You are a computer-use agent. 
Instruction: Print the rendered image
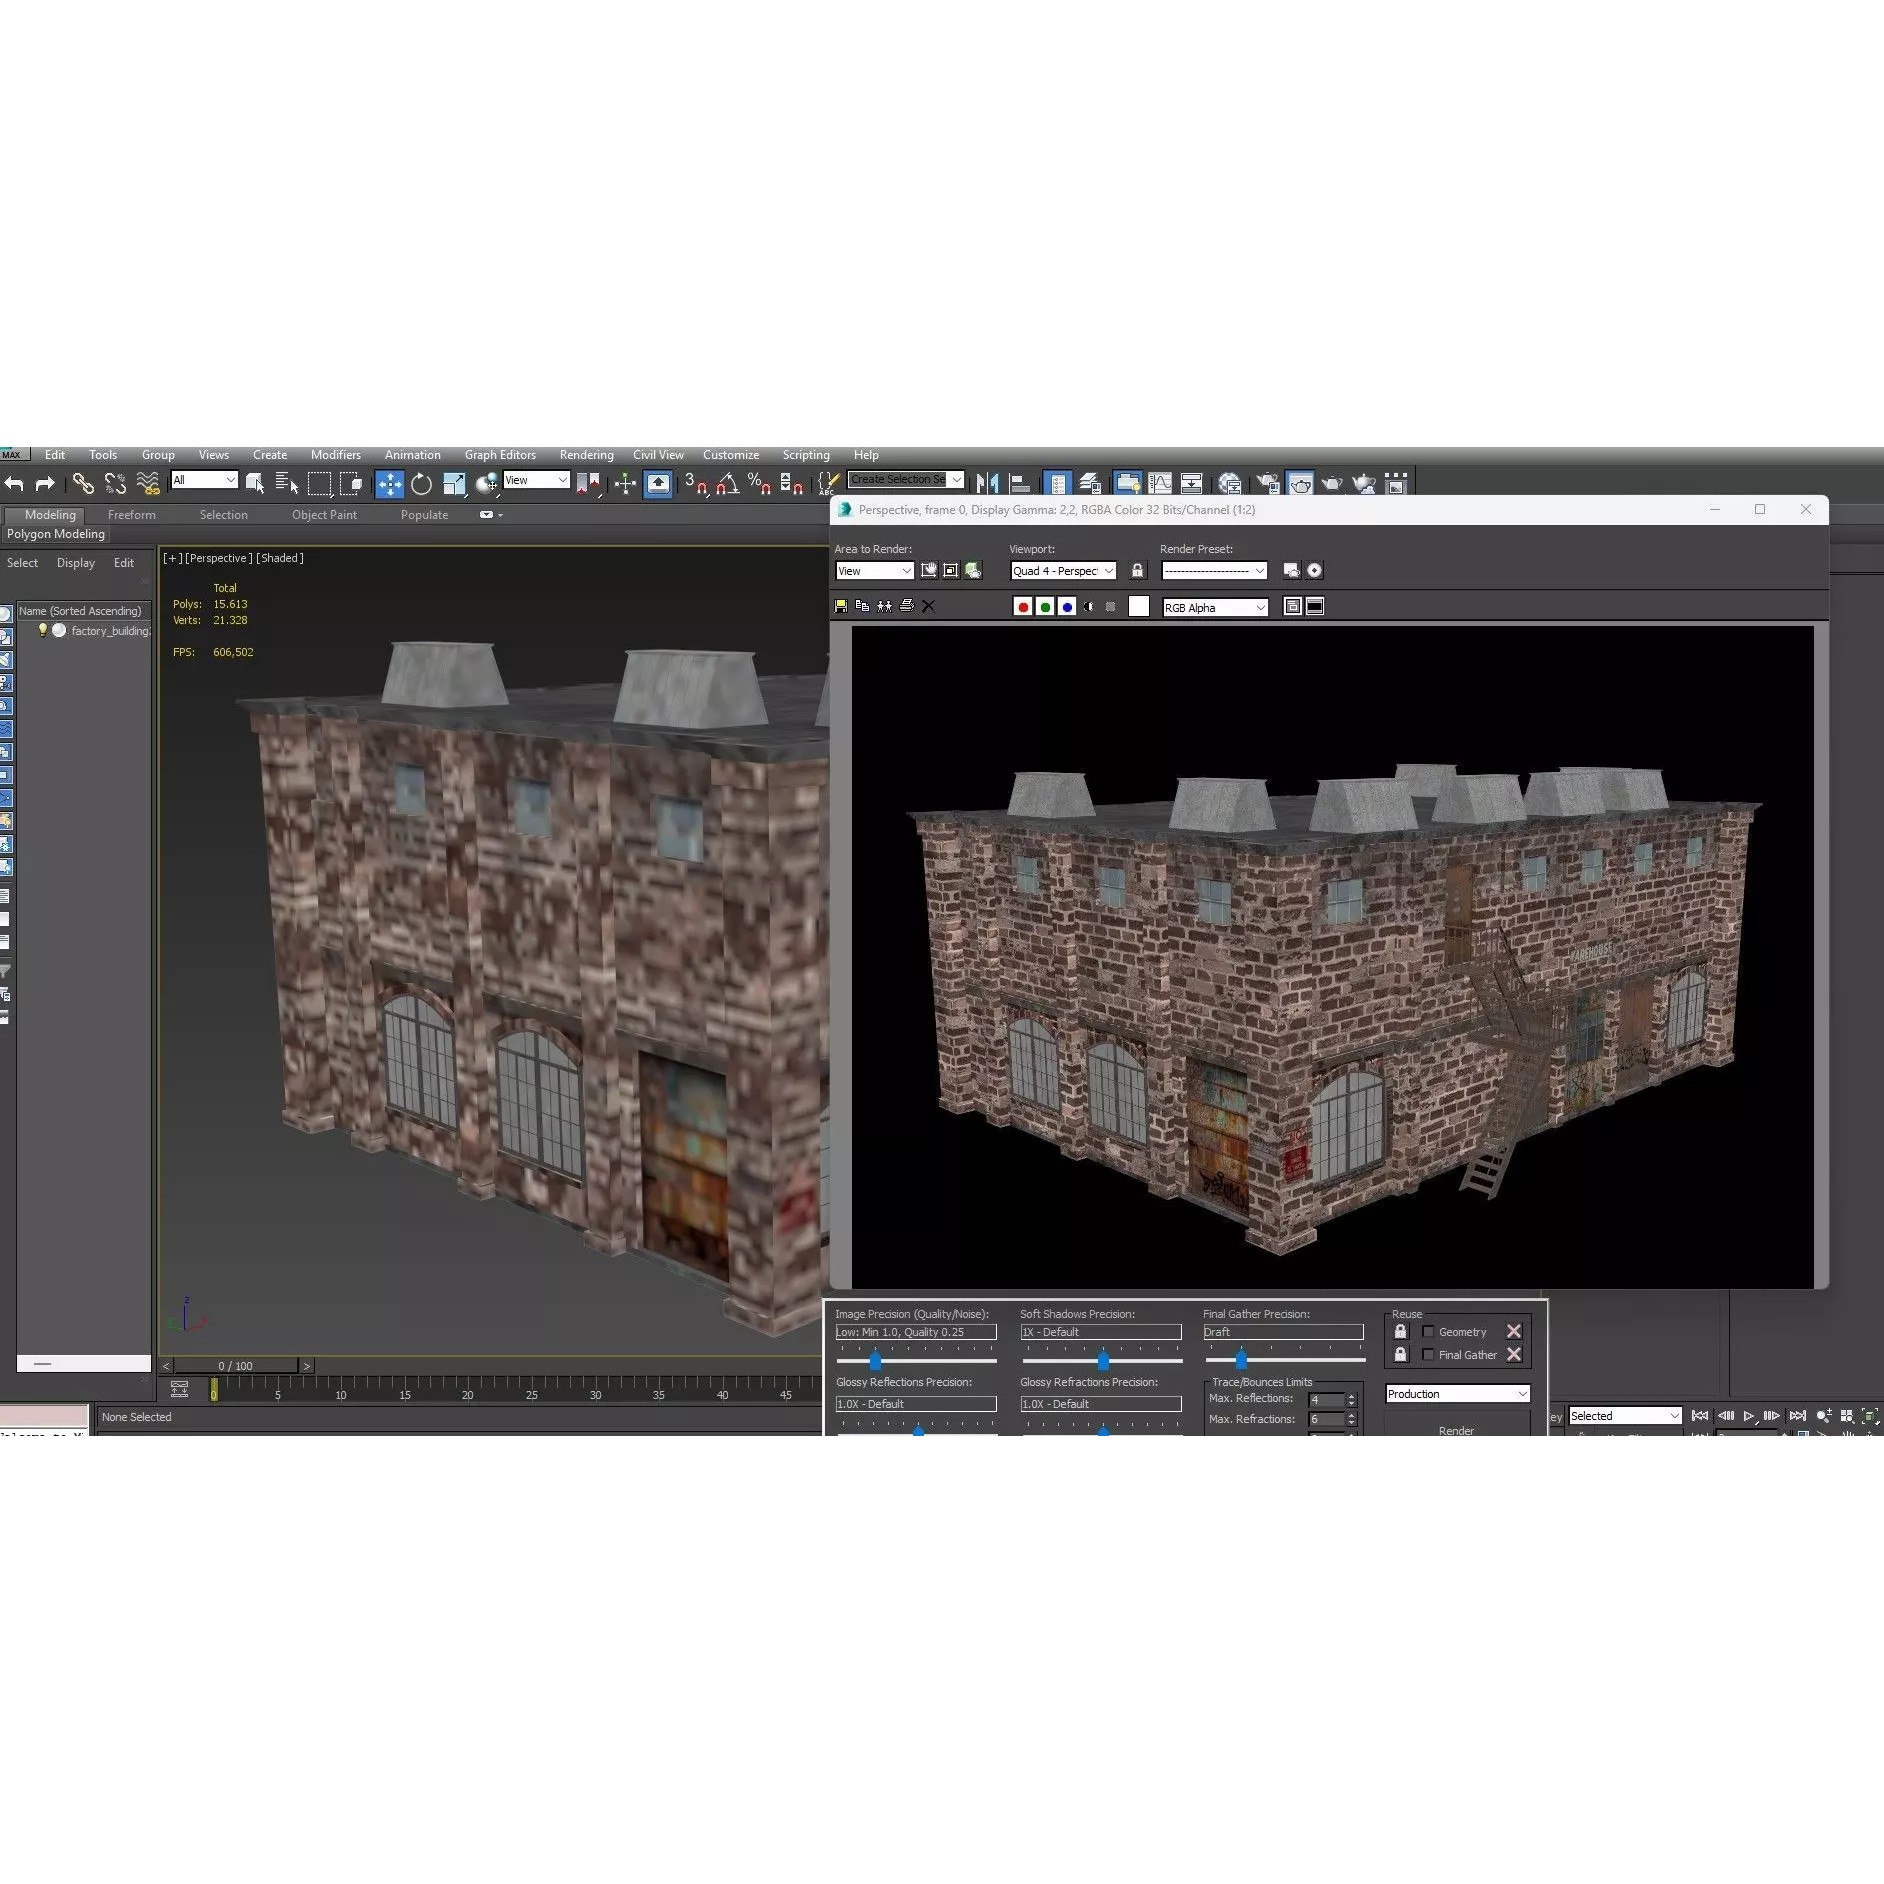(x=906, y=606)
